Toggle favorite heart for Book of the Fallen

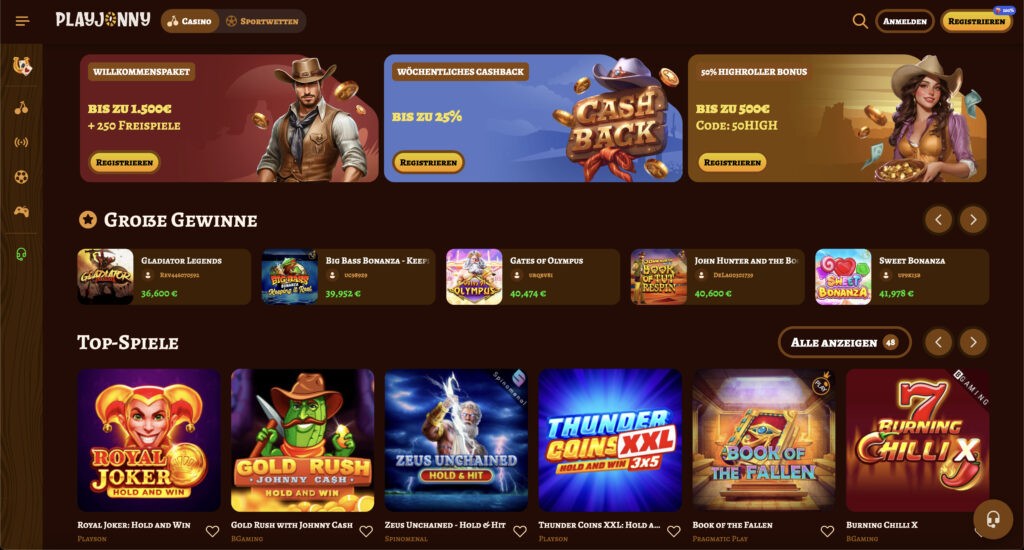coord(827,531)
